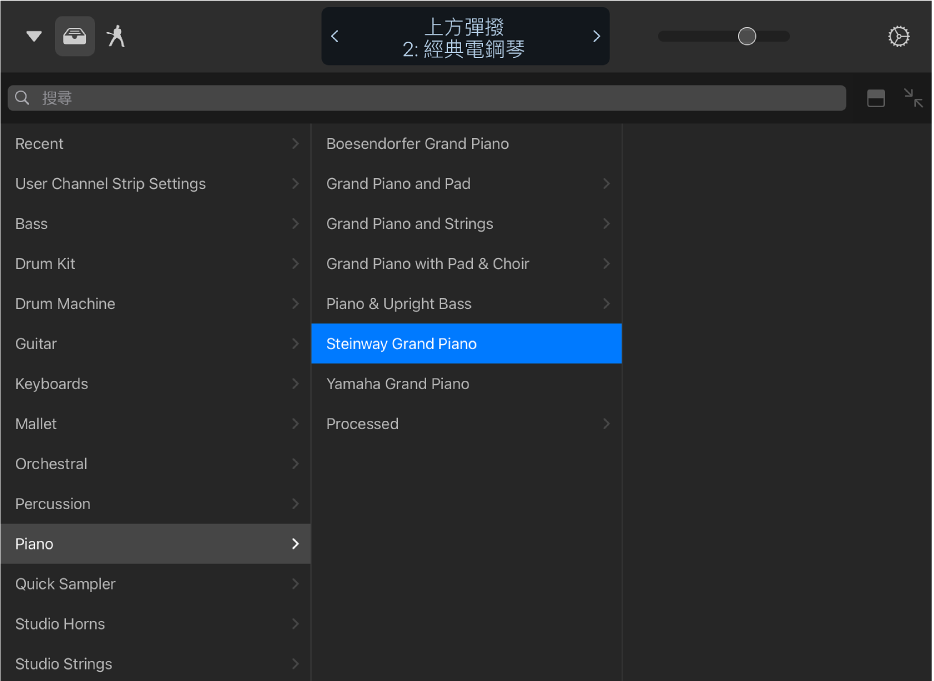Click the patch name display
The image size is (934, 681).
click(465, 36)
